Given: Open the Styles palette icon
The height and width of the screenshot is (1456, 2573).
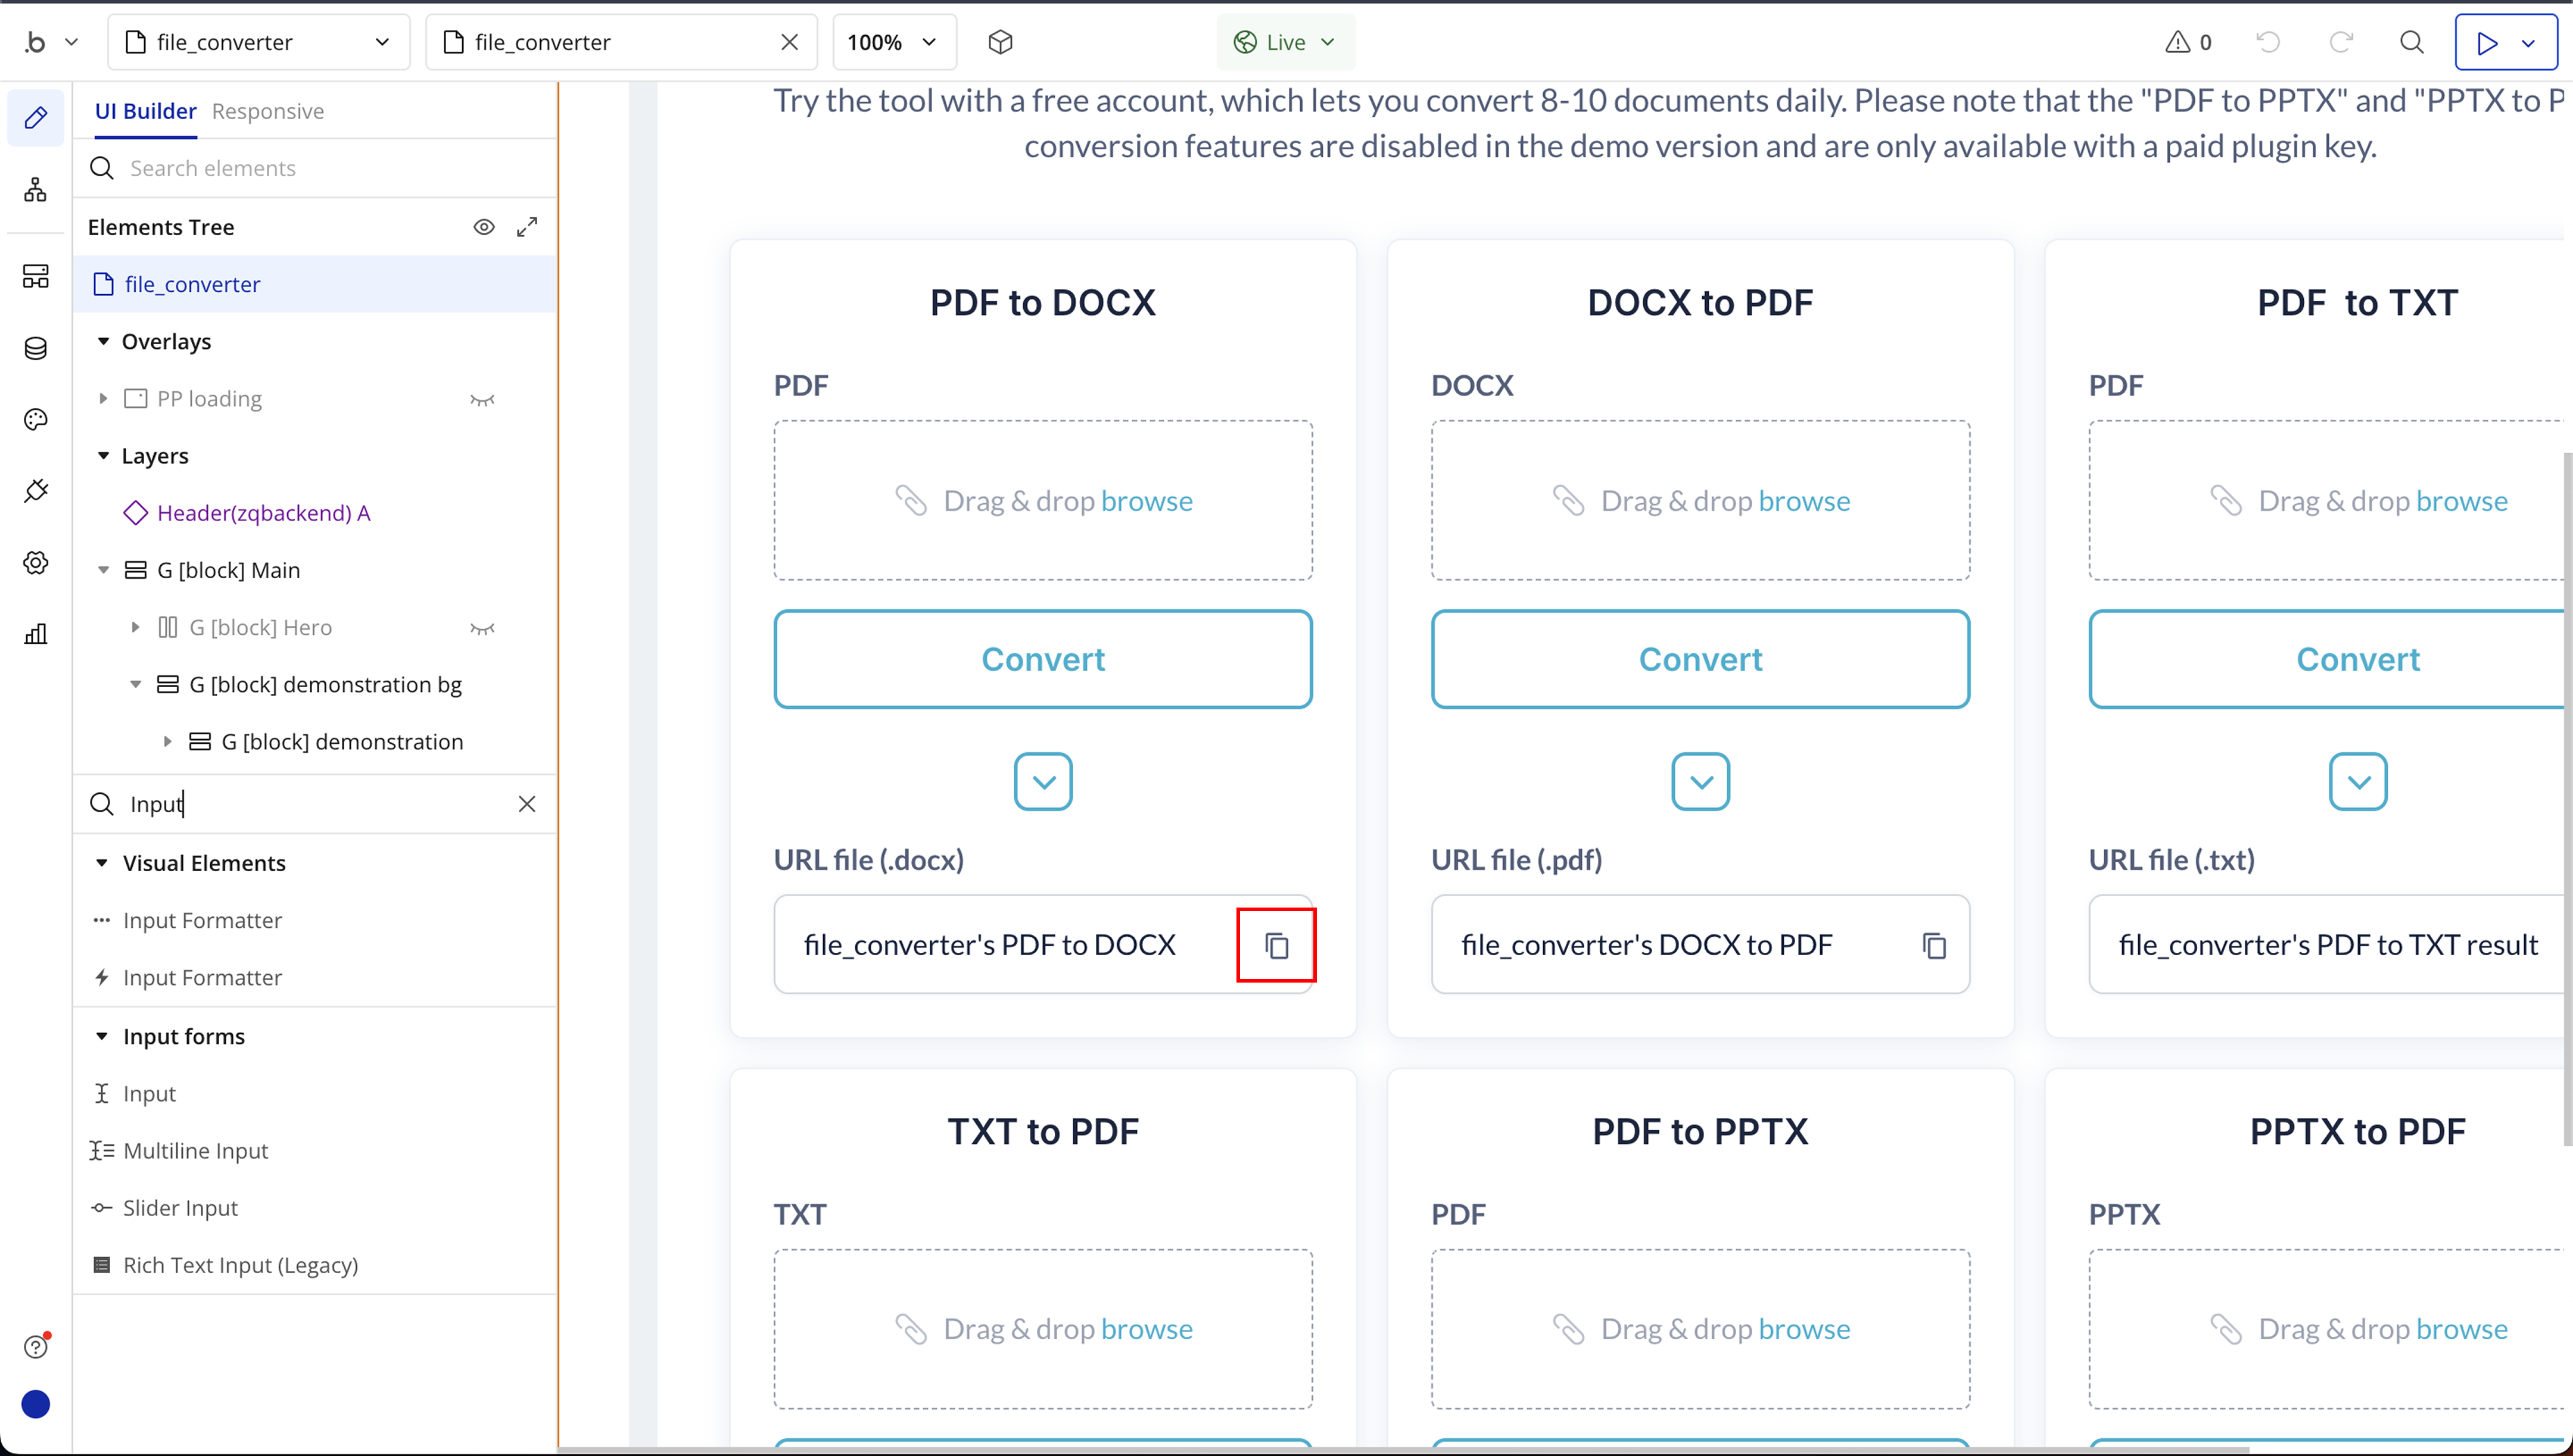Looking at the screenshot, I should (36, 420).
